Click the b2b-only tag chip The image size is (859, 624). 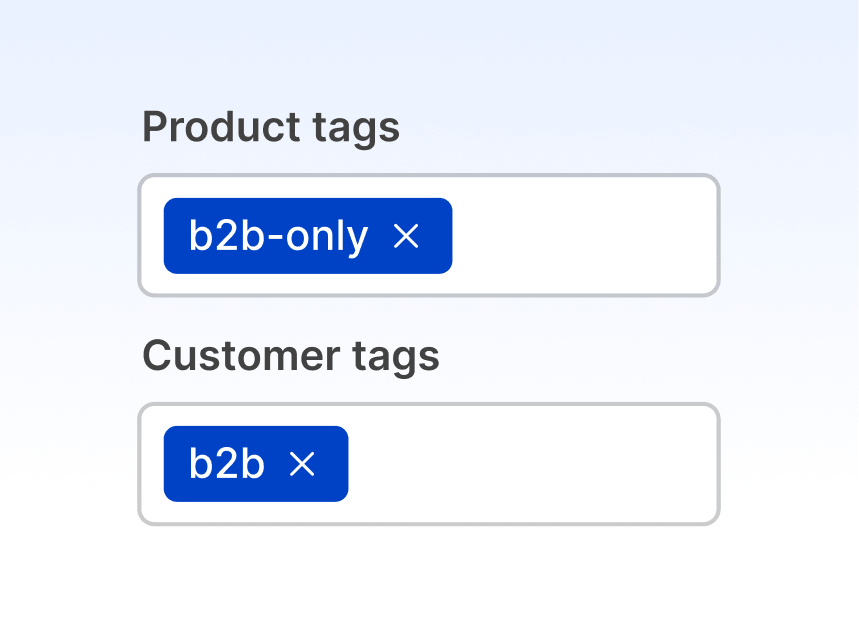pos(307,236)
